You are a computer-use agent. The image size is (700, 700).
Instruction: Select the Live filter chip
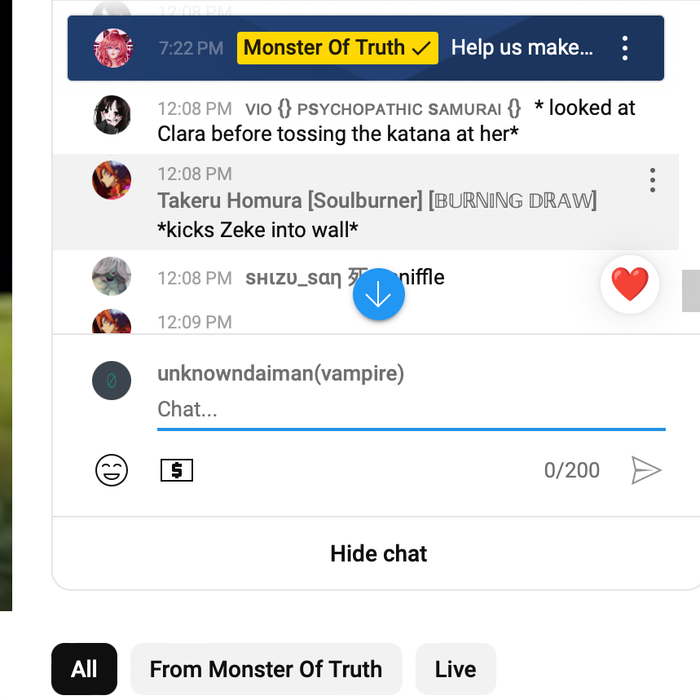point(455,669)
